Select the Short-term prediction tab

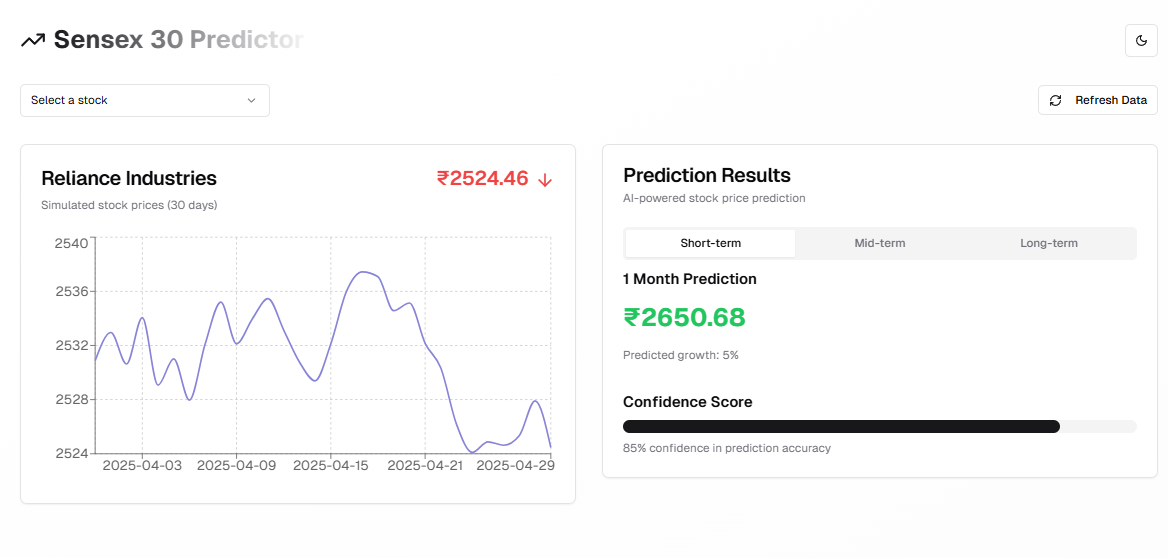coord(710,243)
